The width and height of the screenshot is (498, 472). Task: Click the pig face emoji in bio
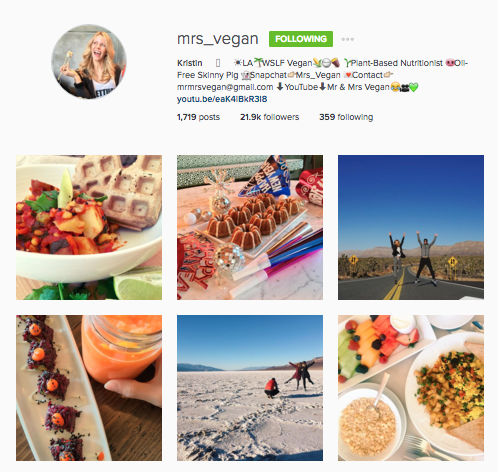(x=450, y=63)
